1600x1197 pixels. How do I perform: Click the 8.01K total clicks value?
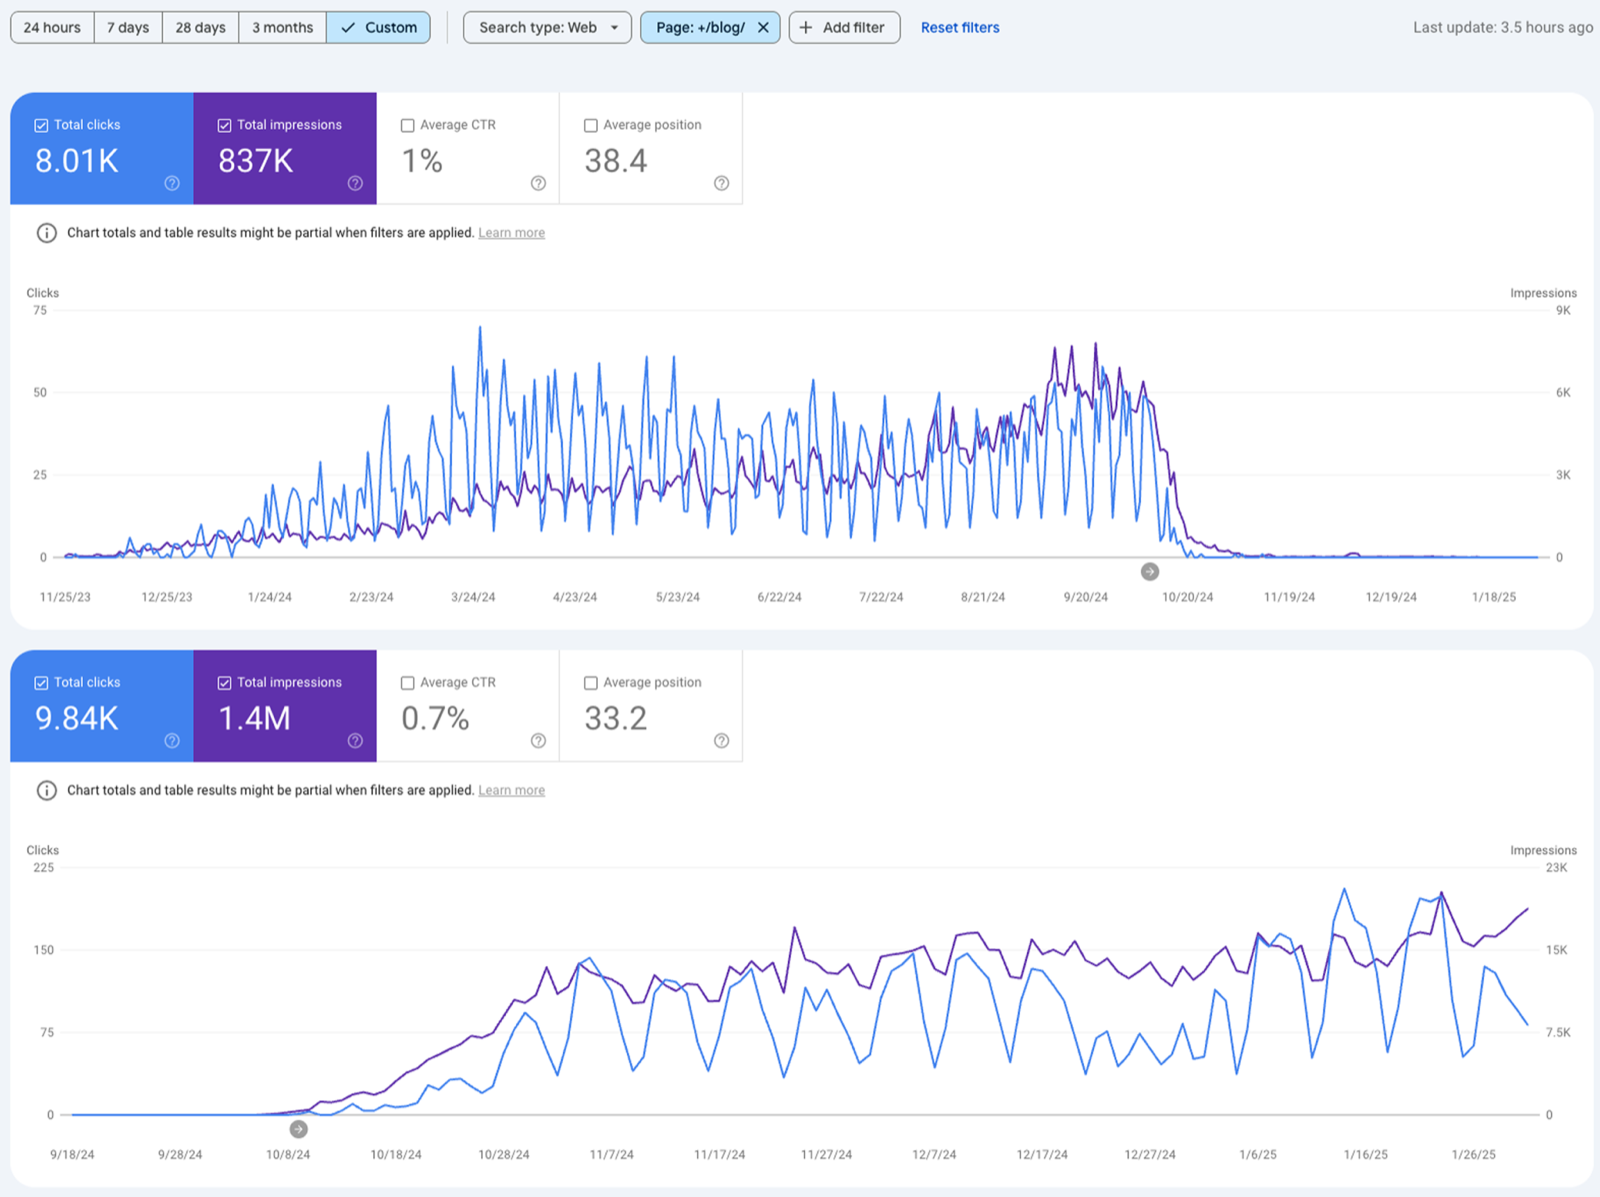tap(77, 161)
